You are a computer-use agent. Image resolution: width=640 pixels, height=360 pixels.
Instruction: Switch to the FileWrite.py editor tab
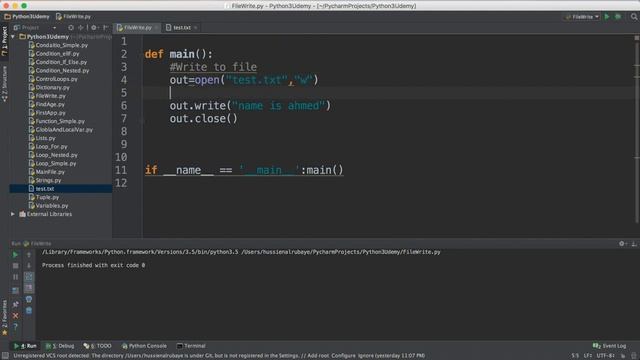138,28
